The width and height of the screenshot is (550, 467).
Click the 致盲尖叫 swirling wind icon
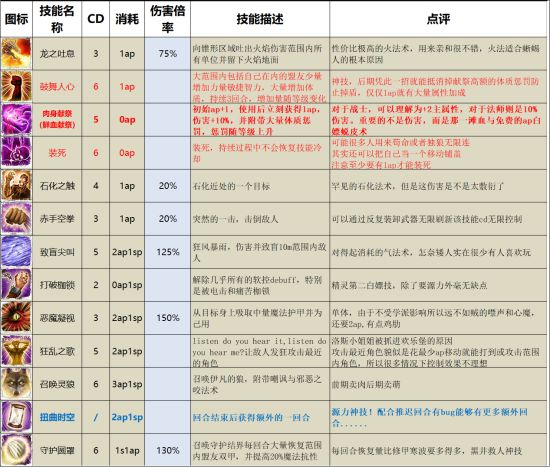tap(16, 252)
